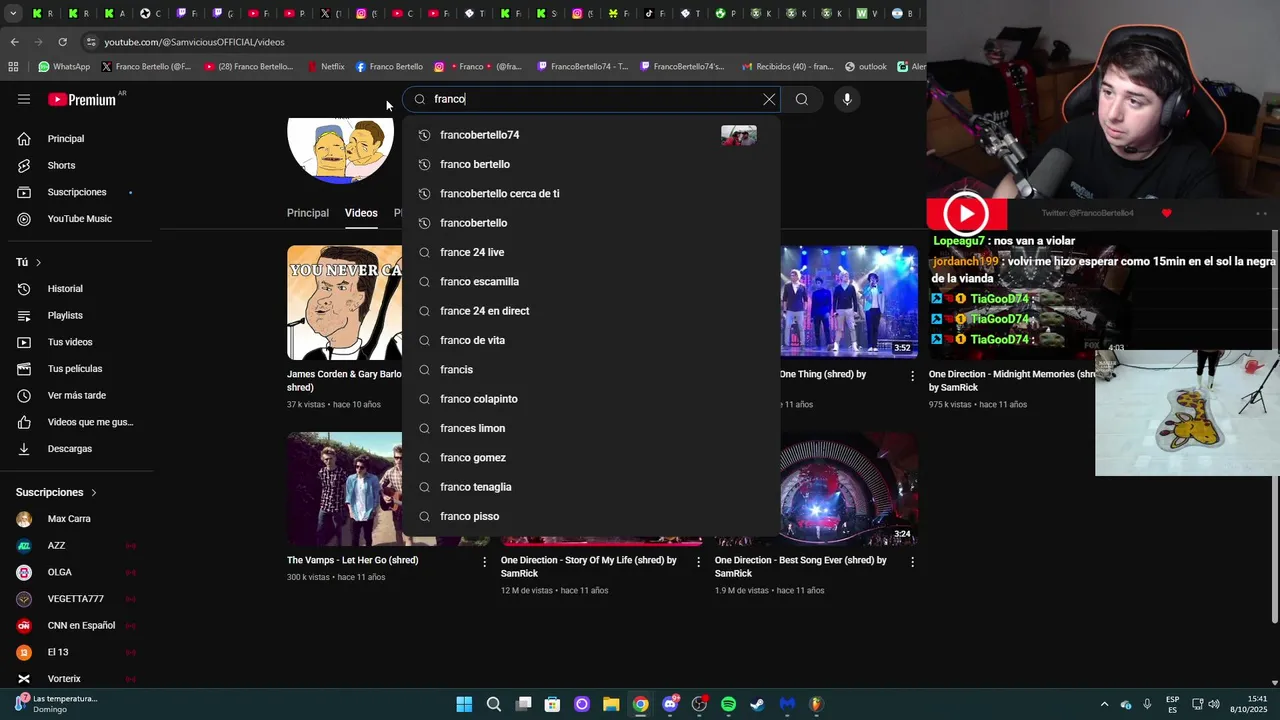Image resolution: width=1280 pixels, height=720 pixels.
Task: Open the Netflix bookmark
Action: 325,67
